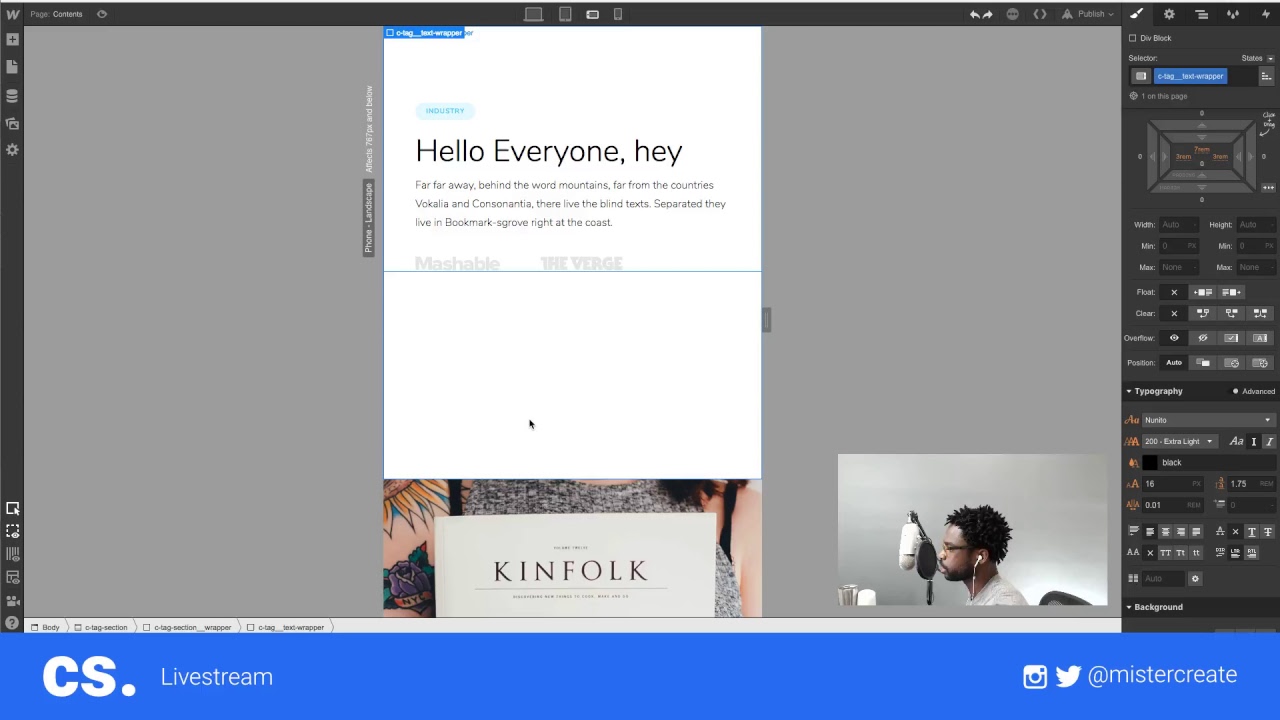Open the Nunito font dropdown
Image resolution: width=1280 pixels, height=720 pixels.
click(x=1208, y=420)
